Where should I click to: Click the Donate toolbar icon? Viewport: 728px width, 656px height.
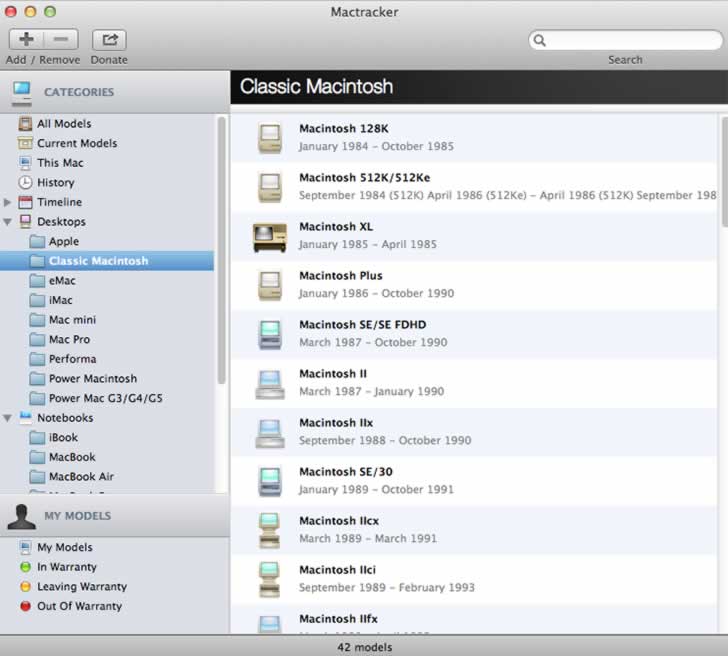pyautogui.click(x=109, y=39)
